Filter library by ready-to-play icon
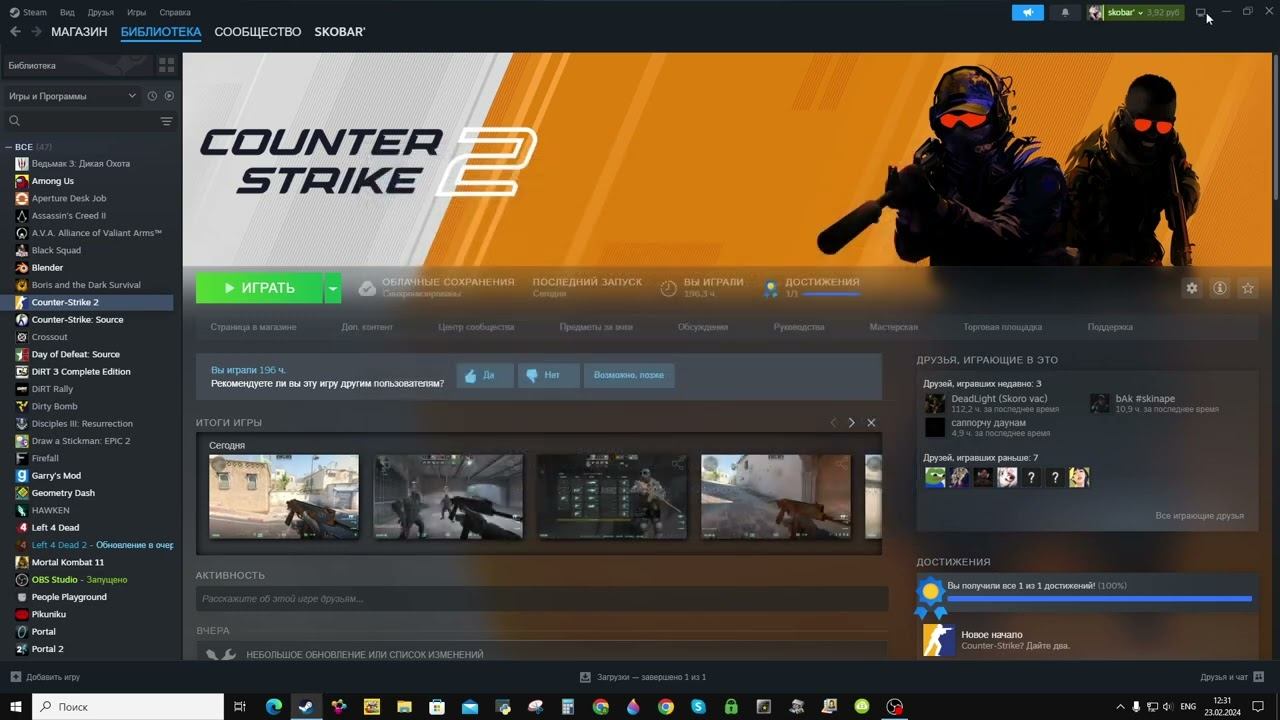1280x720 pixels. point(169,96)
